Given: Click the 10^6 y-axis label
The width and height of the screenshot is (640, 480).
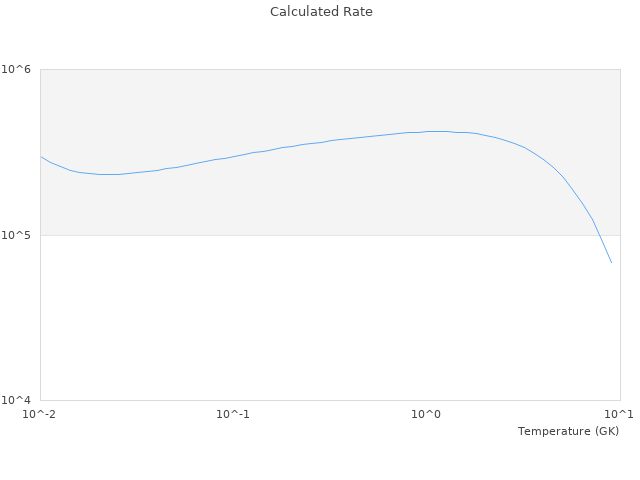Looking at the screenshot, I should pos(19,69).
